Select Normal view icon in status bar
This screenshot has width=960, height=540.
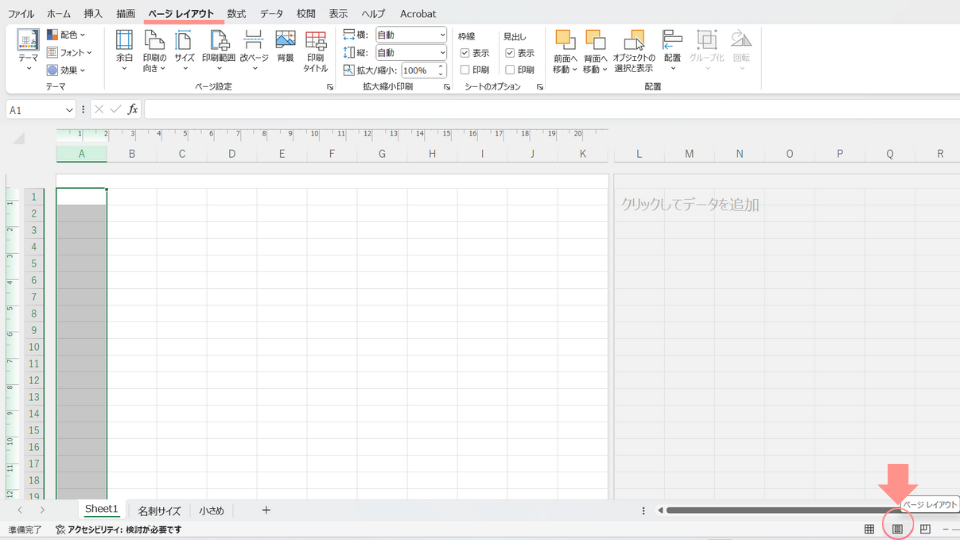[x=869, y=529]
